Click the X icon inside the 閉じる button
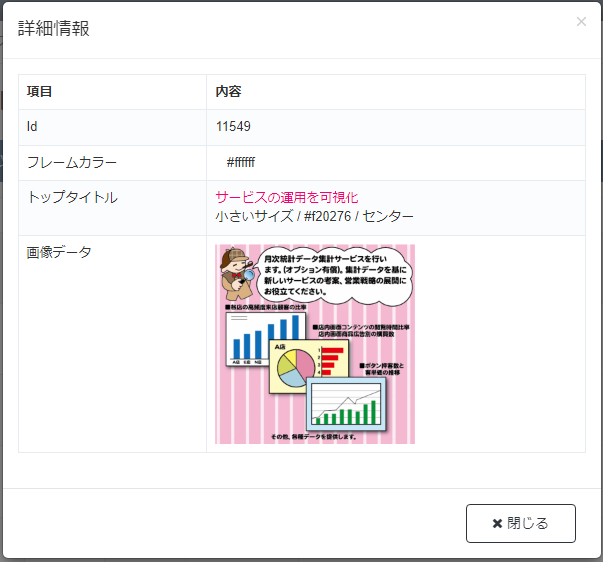Image resolution: width=603 pixels, height=562 pixels. 497,524
